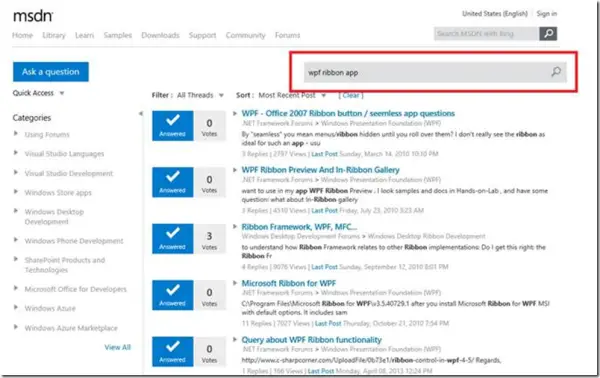This screenshot has height=378, width=600.
Task: Open WPF - Office 2007 Ribbon button thread
Action: click(348, 113)
